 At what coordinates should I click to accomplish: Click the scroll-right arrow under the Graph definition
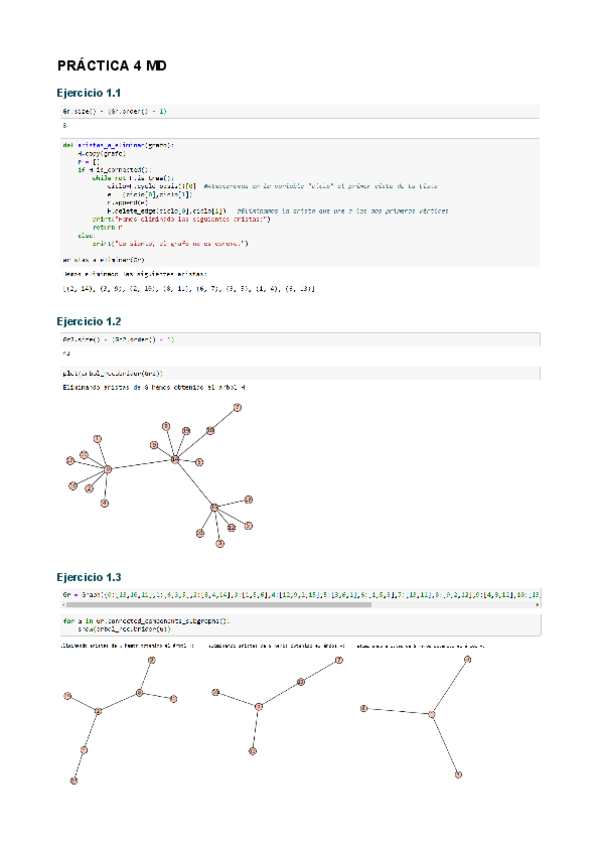pyautogui.click(x=536, y=604)
